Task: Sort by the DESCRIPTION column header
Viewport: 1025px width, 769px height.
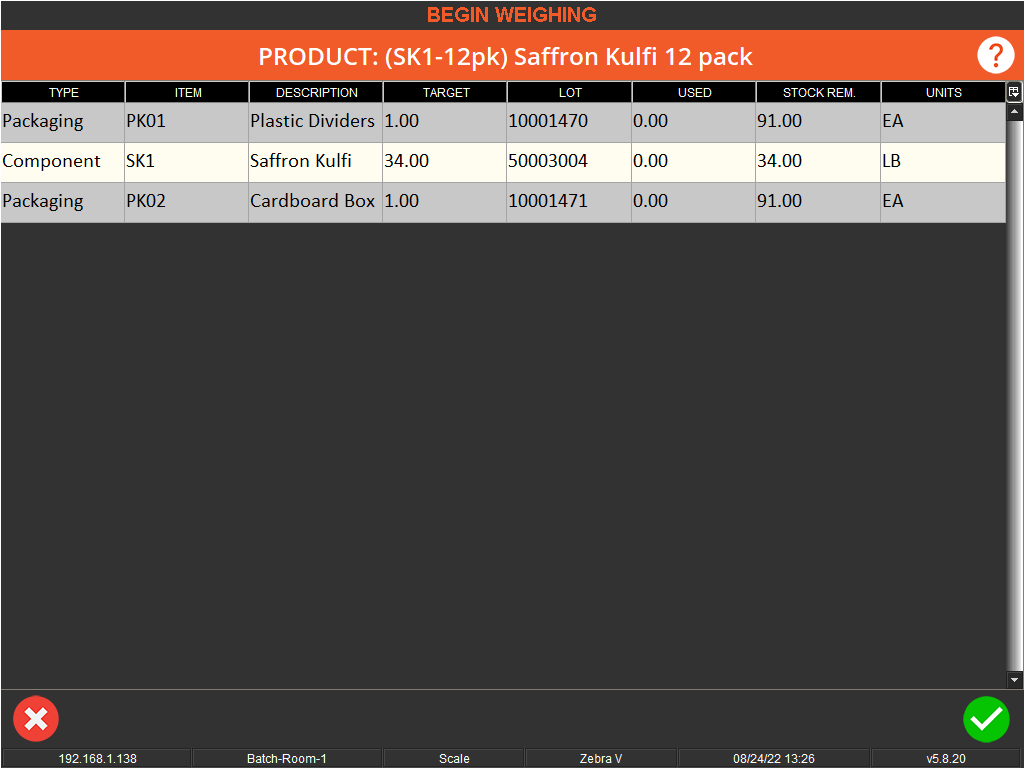Action: 316,92
